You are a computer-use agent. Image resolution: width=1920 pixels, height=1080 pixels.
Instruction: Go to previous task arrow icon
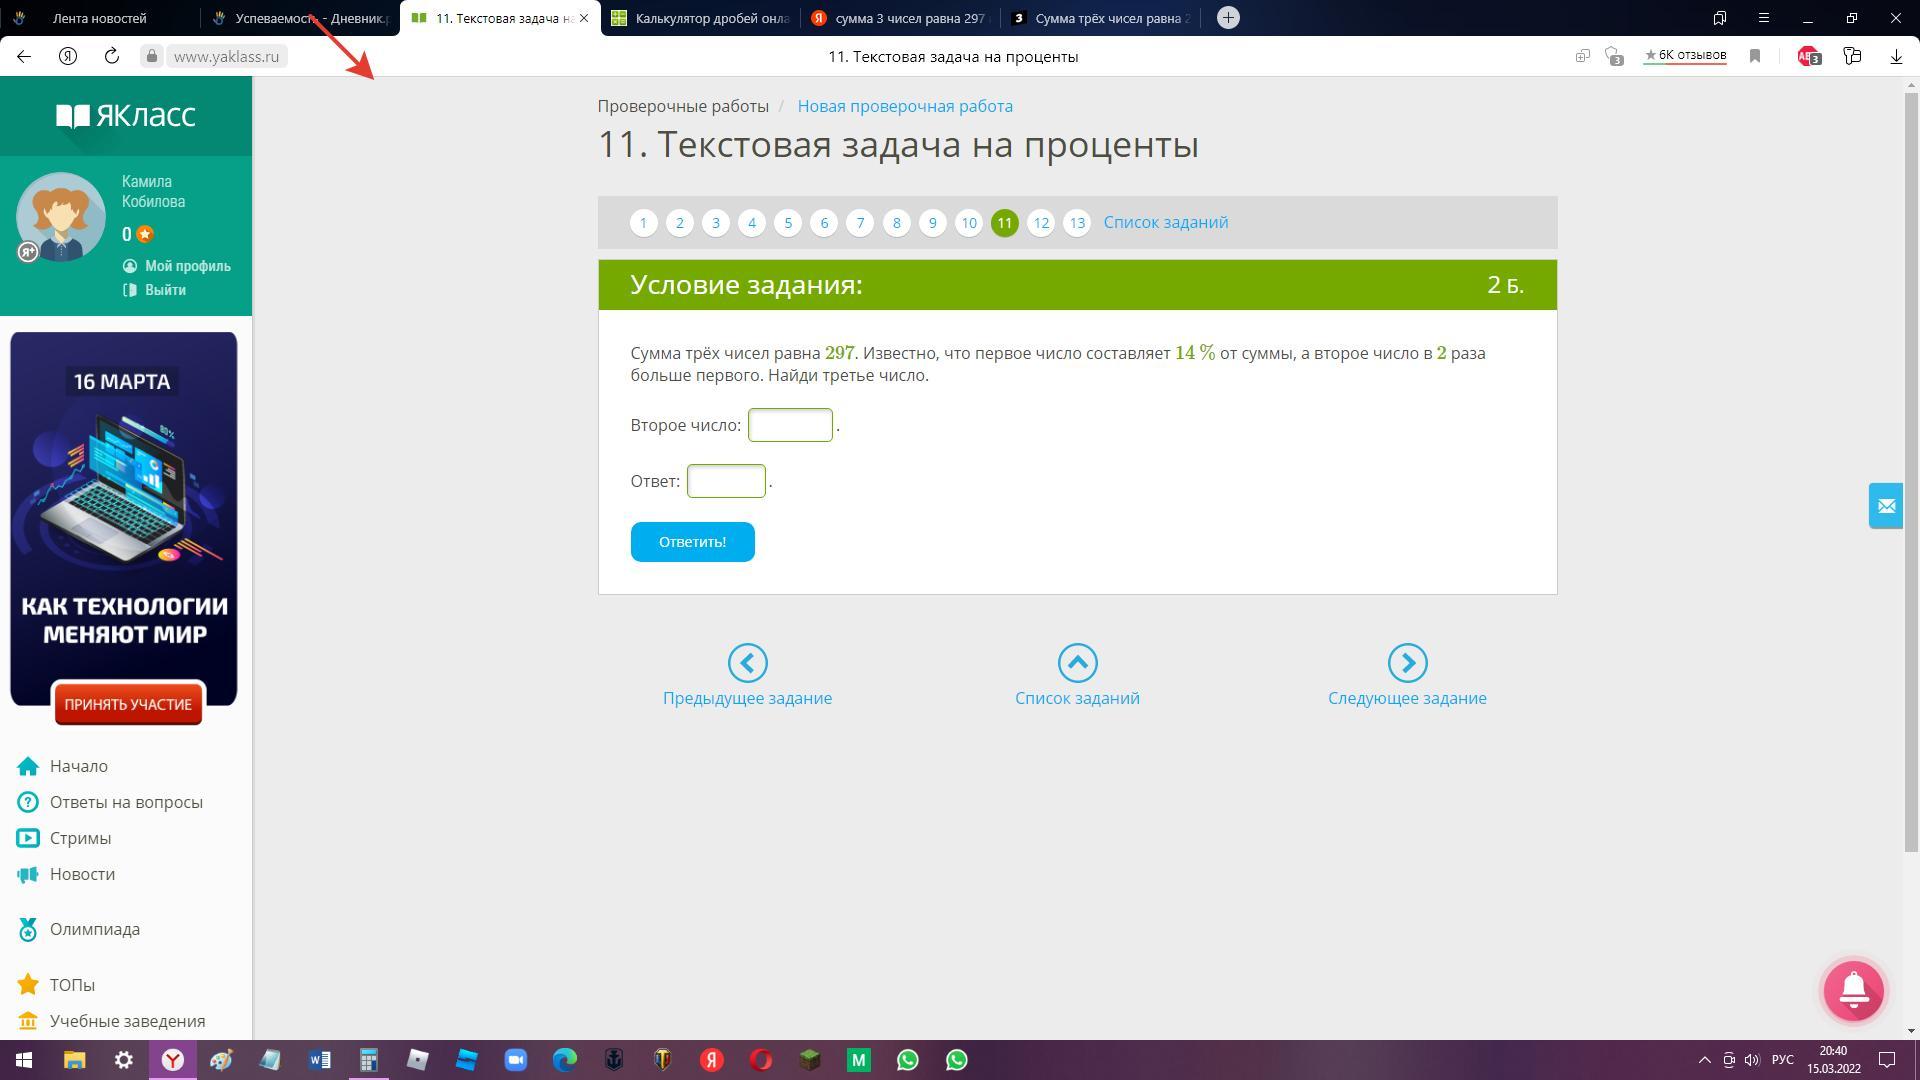pyautogui.click(x=747, y=663)
